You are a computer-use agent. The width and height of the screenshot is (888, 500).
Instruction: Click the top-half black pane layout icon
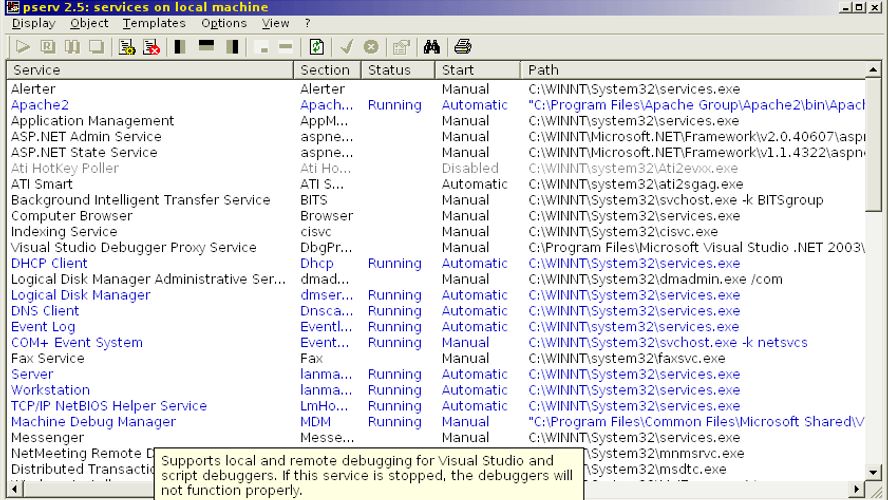(206, 46)
